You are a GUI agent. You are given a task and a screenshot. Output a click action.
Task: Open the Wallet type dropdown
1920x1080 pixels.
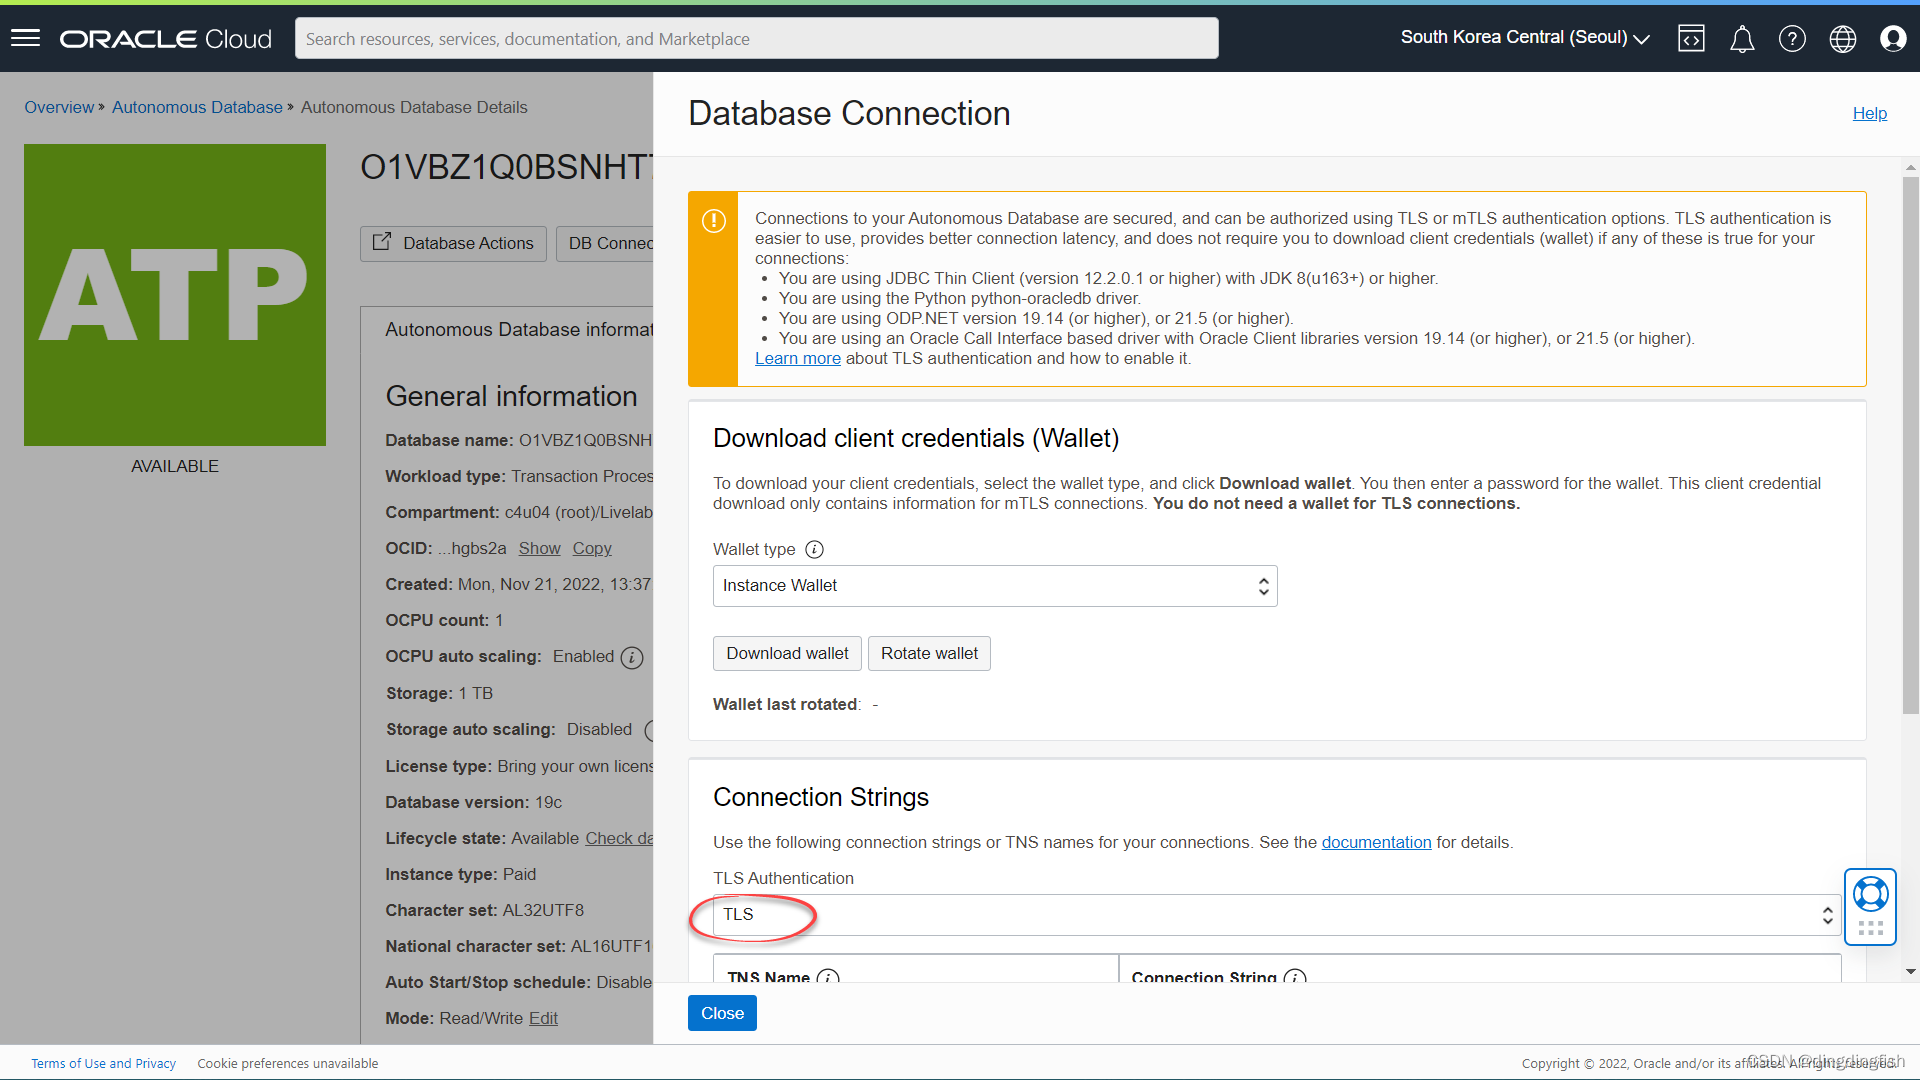(995, 586)
